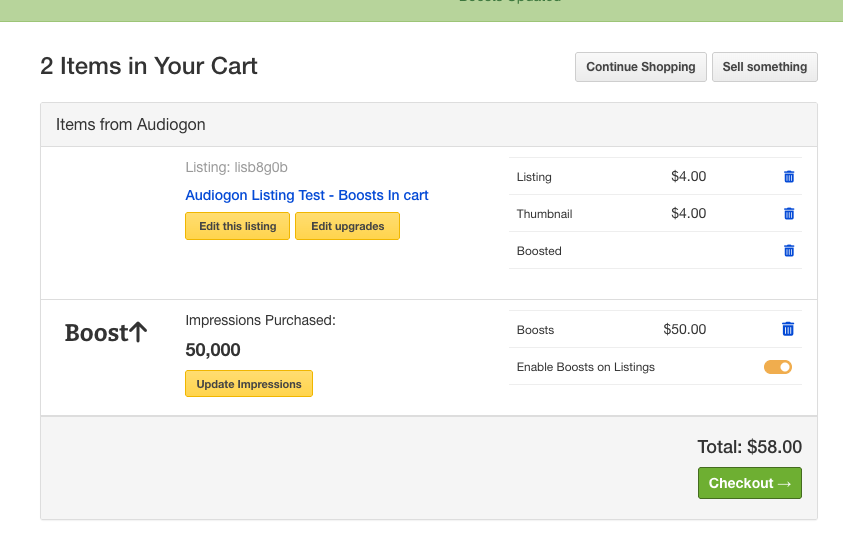
Task: Click Update Impressions button
Action: [249, 383]
